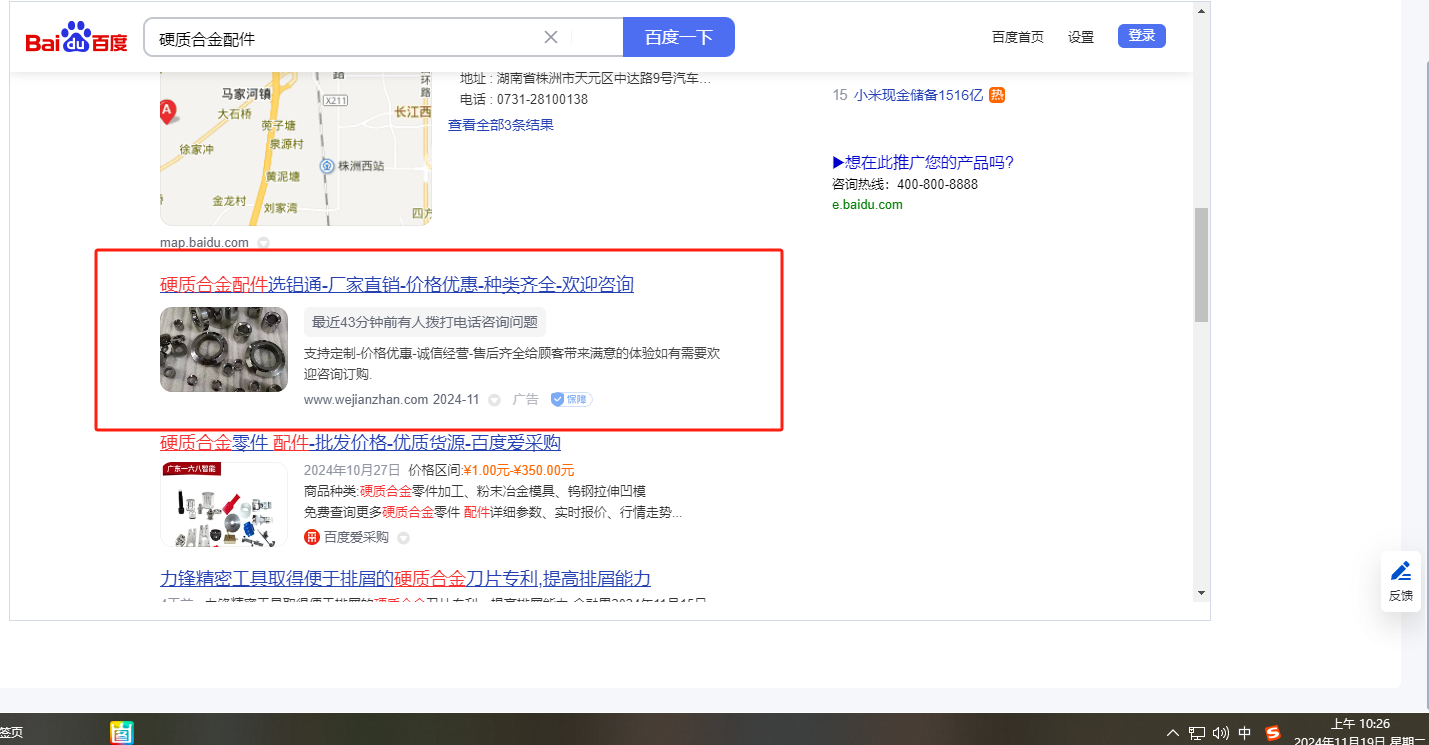
Task: Open 百度首页 in the top navigation
Action: tap(1017, 37)
